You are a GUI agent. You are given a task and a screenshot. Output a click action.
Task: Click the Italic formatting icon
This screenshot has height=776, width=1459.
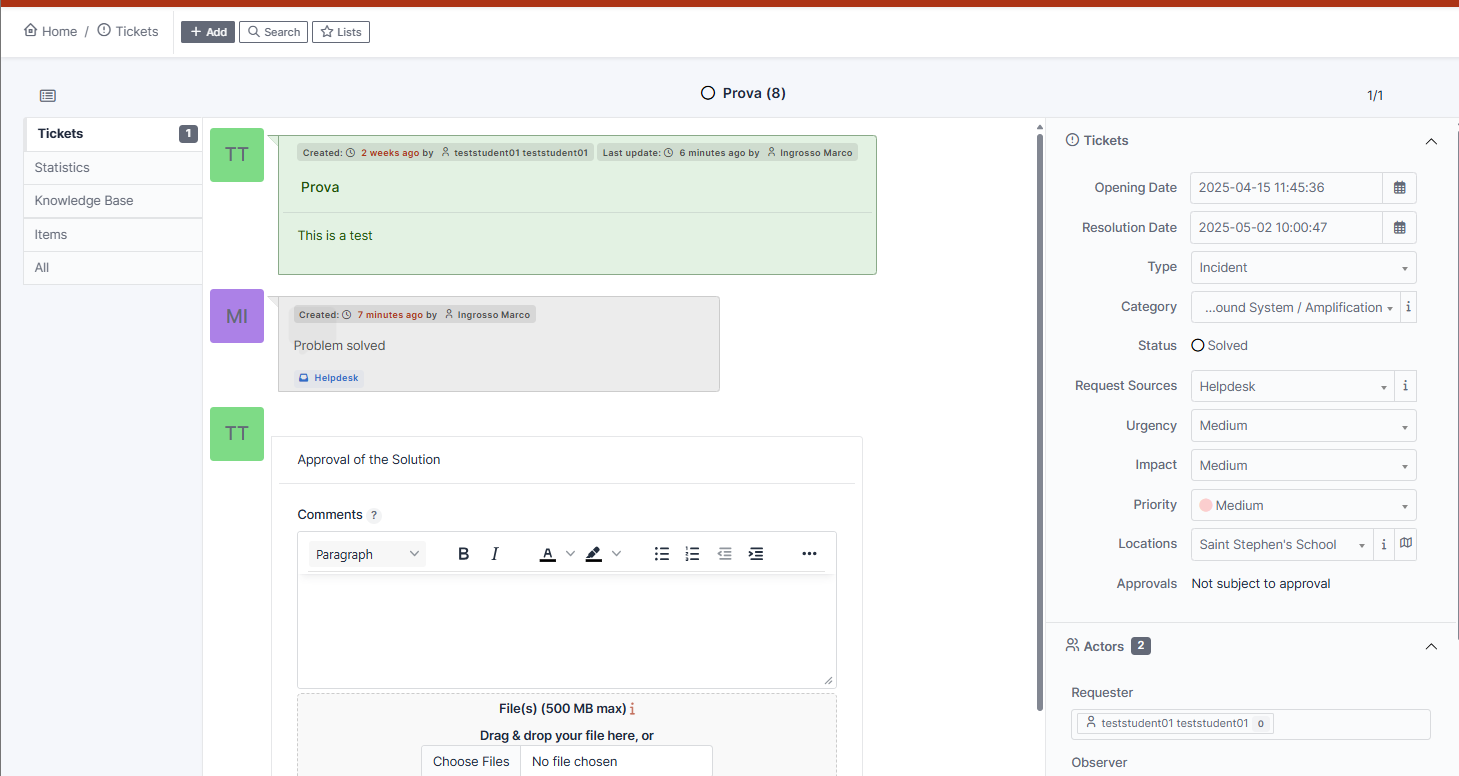tap(494, 554)
